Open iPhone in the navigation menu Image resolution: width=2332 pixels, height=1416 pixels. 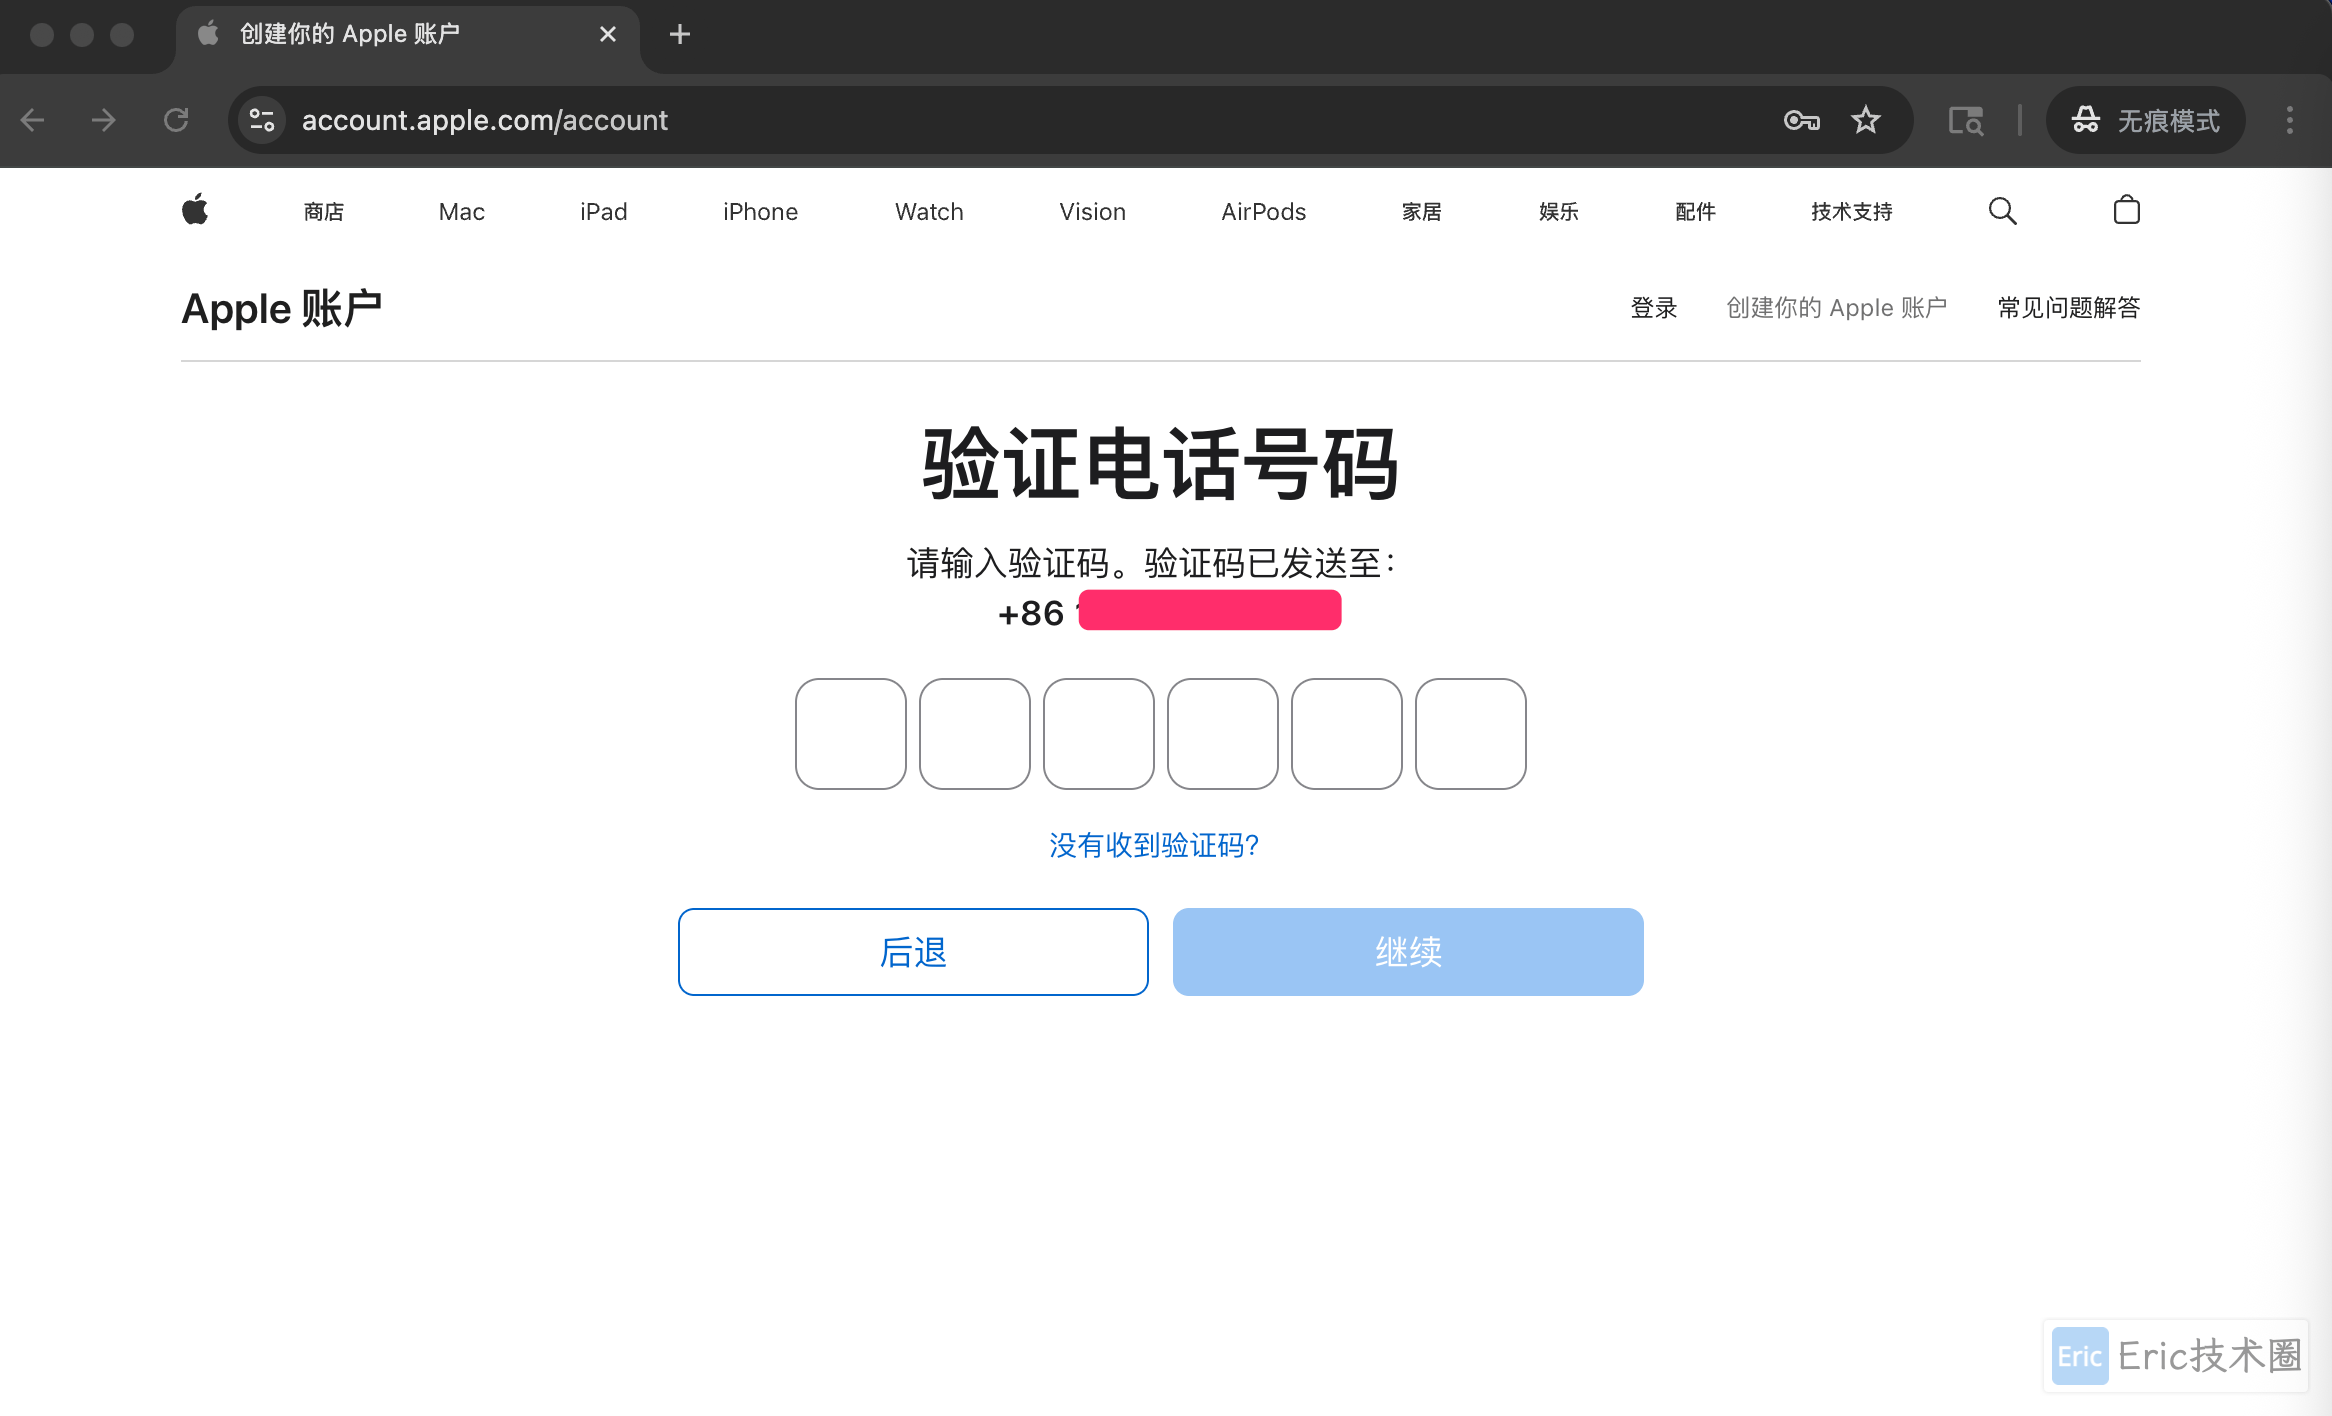pyautogui.click(x=761, y=212)
